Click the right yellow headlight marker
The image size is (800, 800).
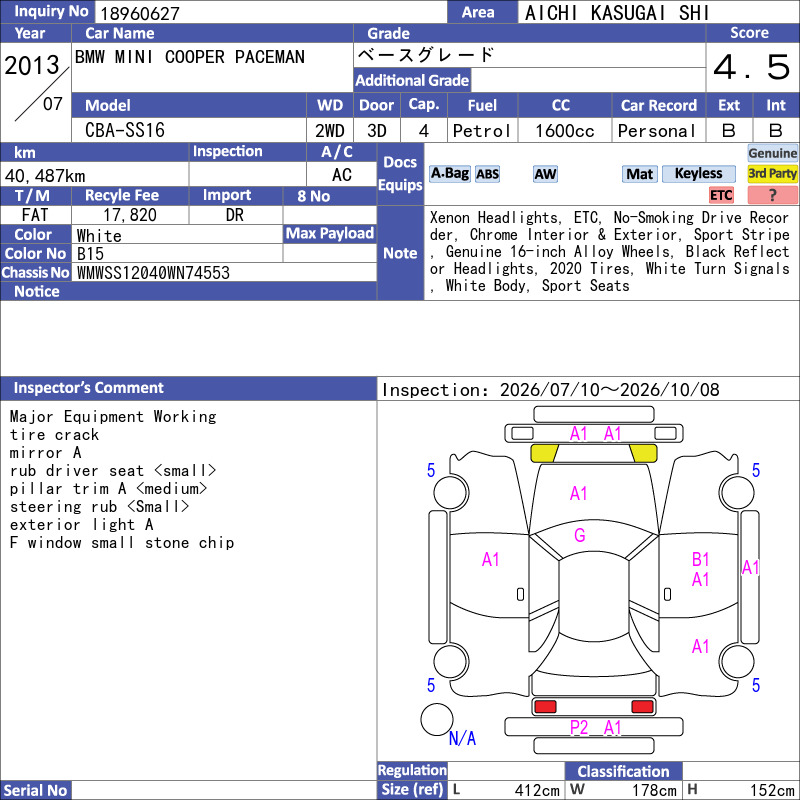pyautogui.click(x=643, y=453)
